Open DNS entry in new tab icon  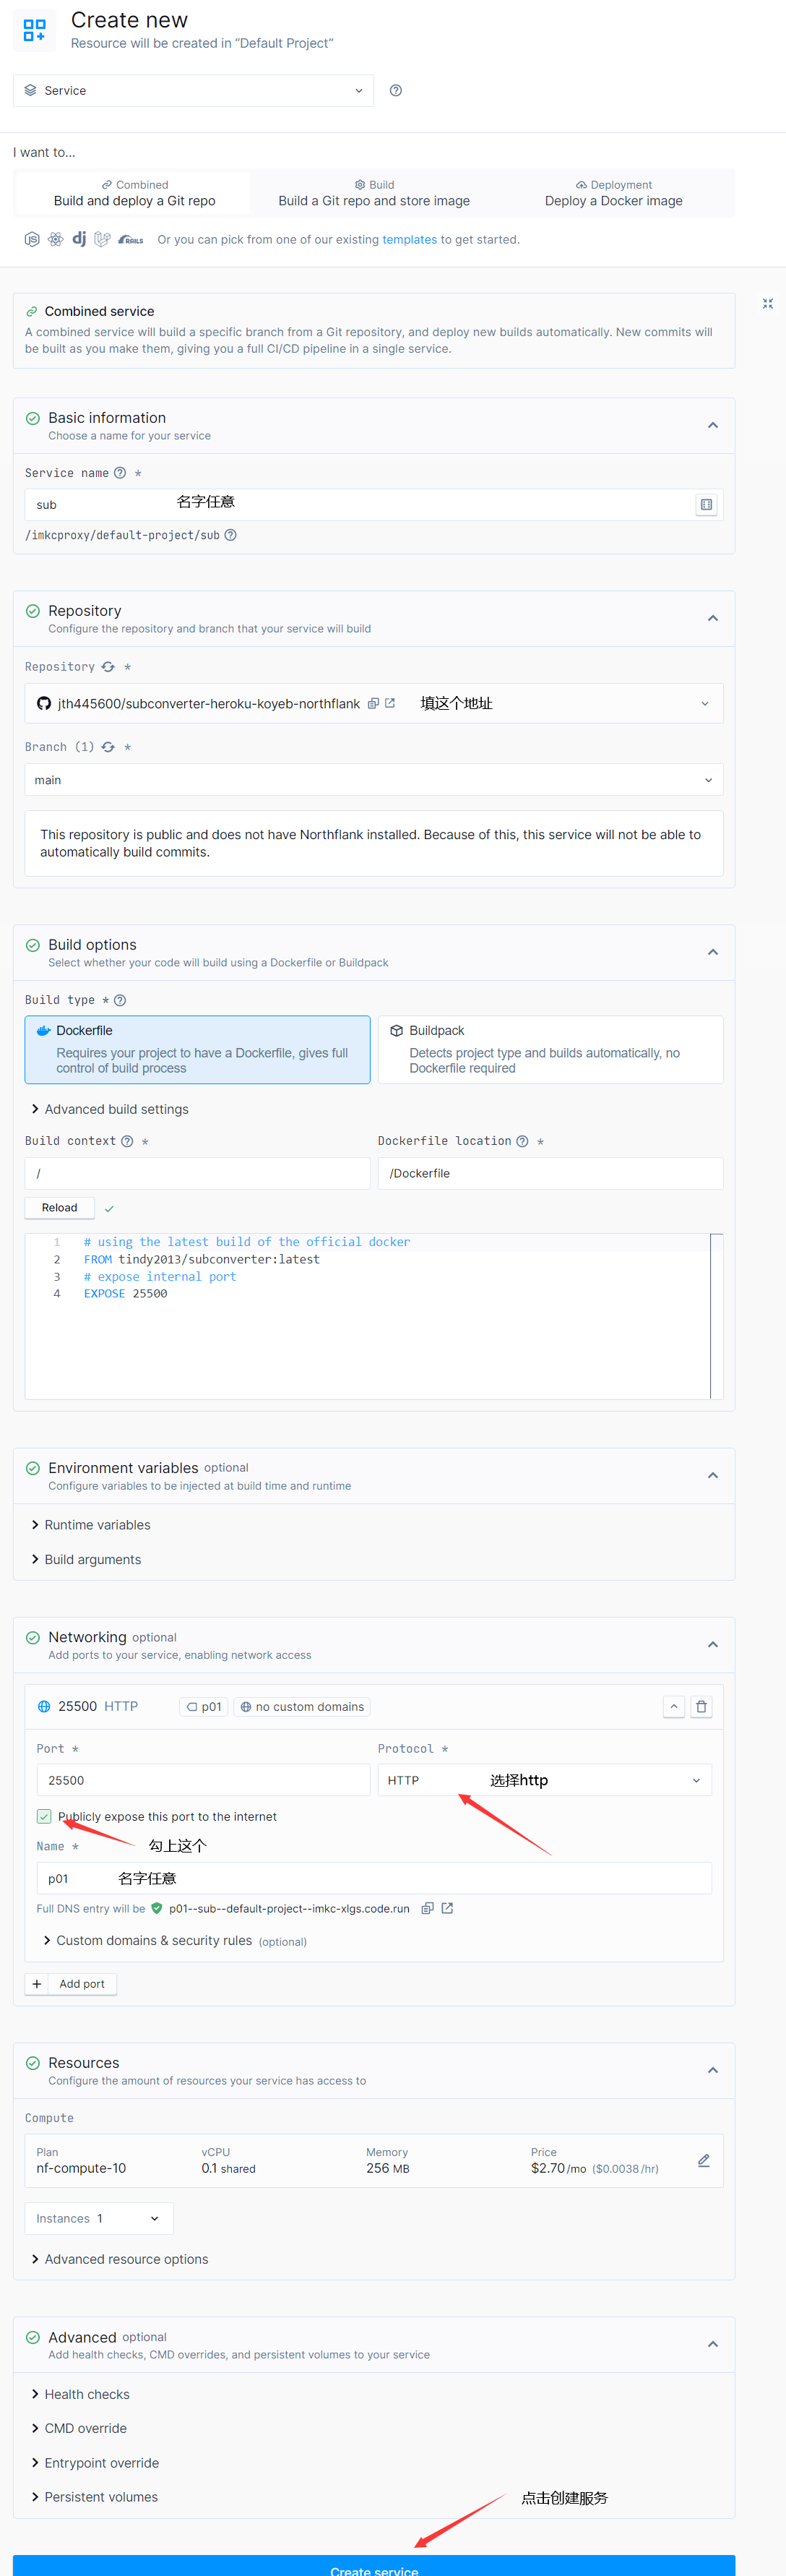click(447, 1908)
